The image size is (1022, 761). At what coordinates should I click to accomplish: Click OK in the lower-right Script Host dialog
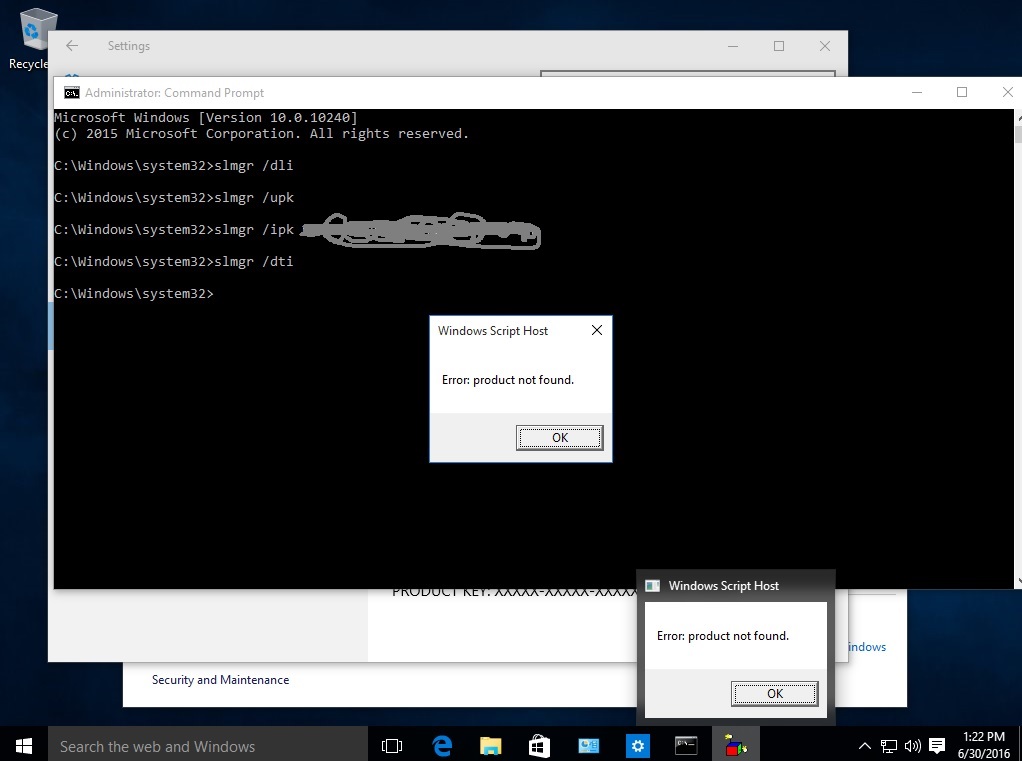774,693
